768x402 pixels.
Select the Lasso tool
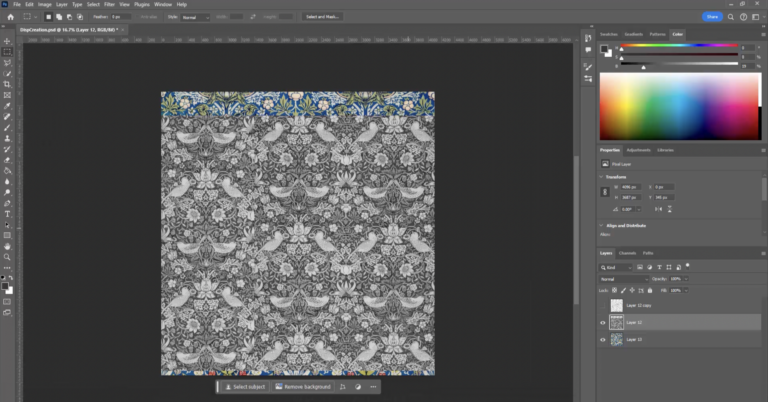(8, 62)
